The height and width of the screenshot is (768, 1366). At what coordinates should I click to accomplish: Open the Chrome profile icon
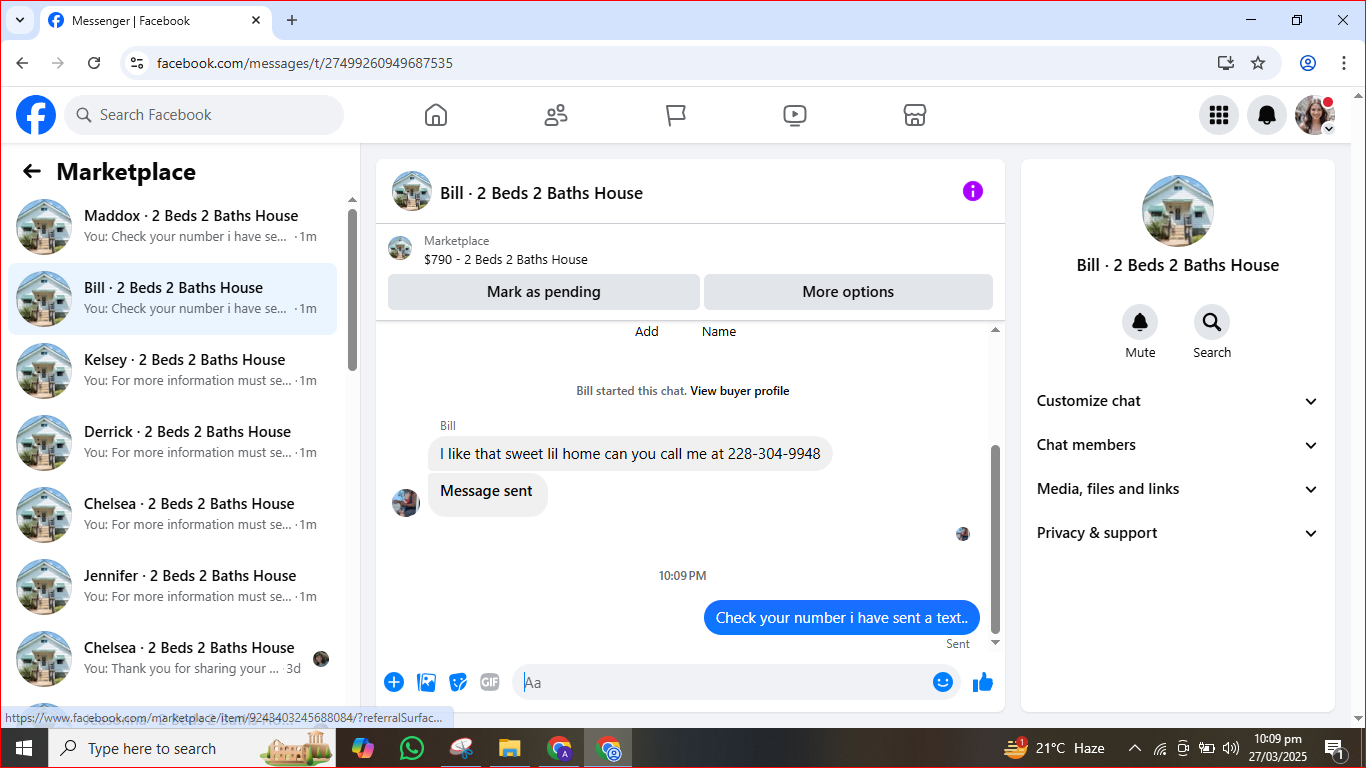click(1308, 63)
